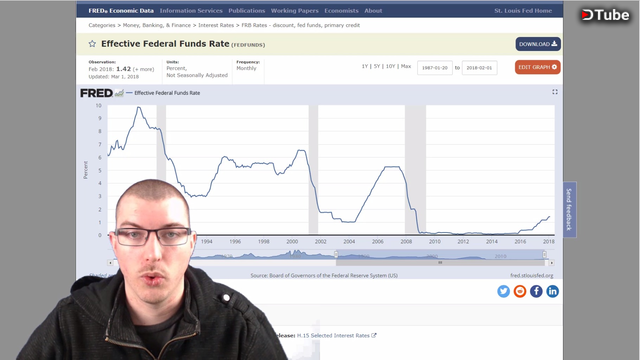Click the 'Monthly' frequency text
The height and width of the screenshot is (360, 640).
coord(247,68)
